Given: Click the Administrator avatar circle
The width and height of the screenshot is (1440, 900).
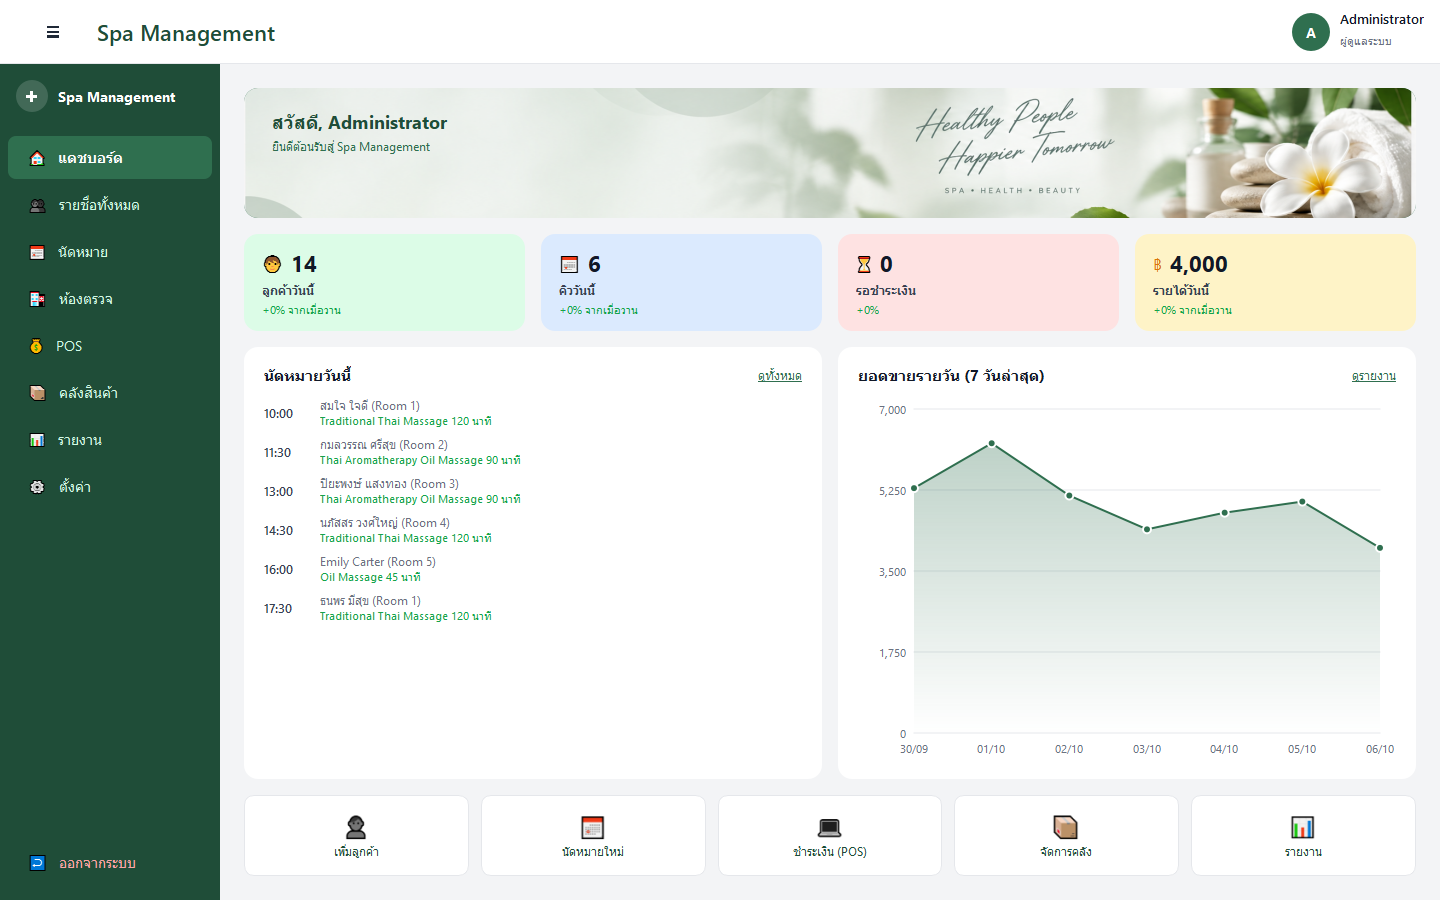Looking at the screenshot, I should [1311, 32].
